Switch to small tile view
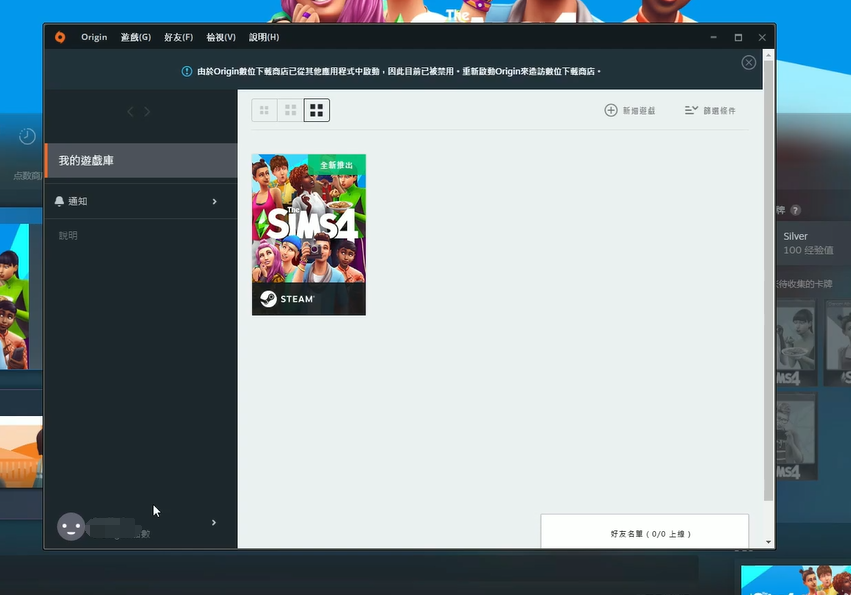This screenshot has height=595, width=851. [264, 110]
